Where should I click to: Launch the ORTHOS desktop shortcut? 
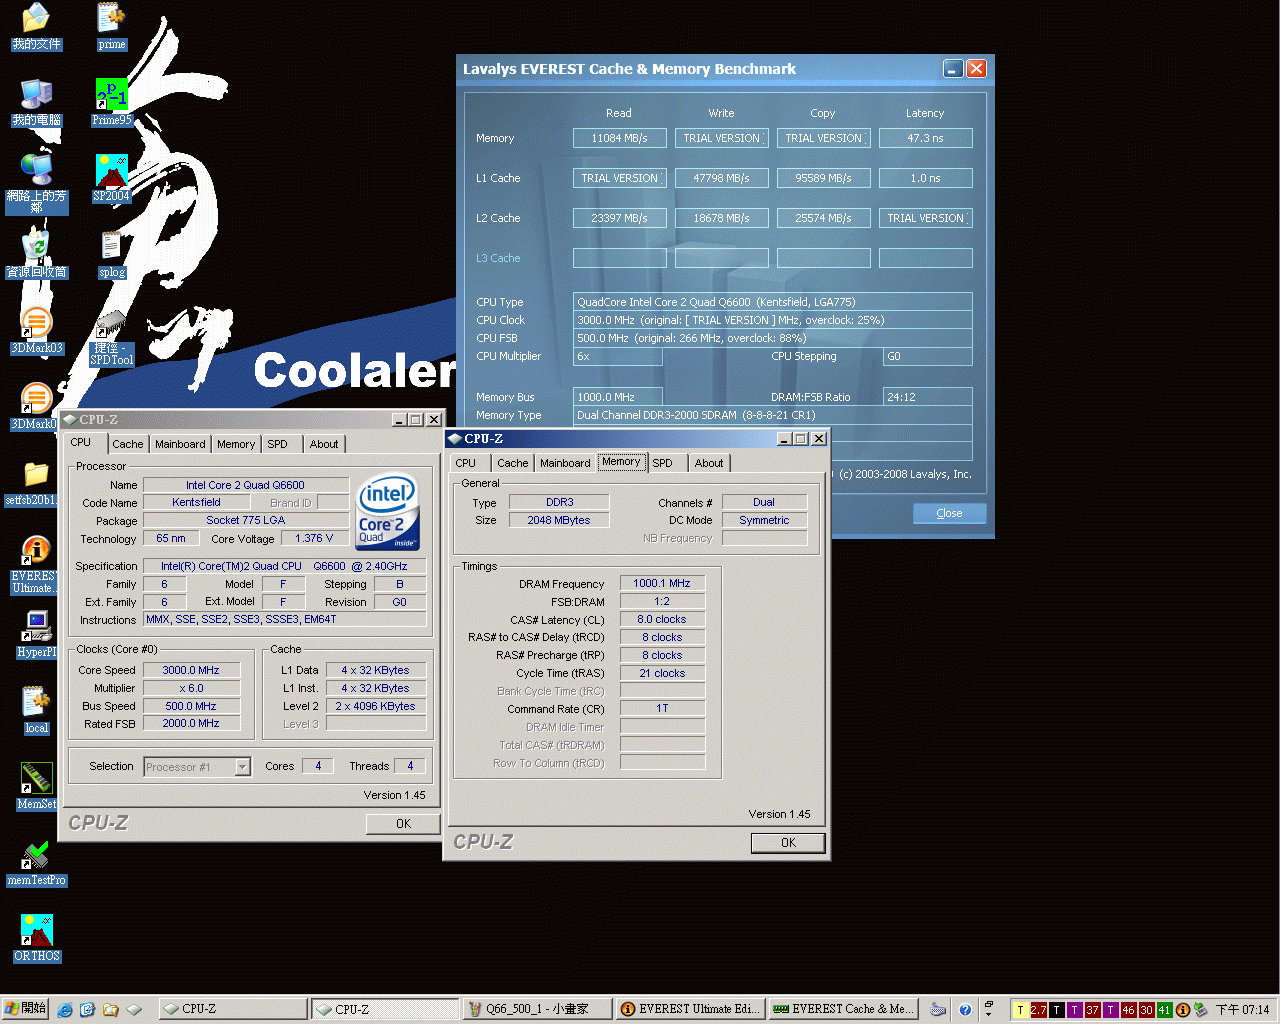coord(36,938)
